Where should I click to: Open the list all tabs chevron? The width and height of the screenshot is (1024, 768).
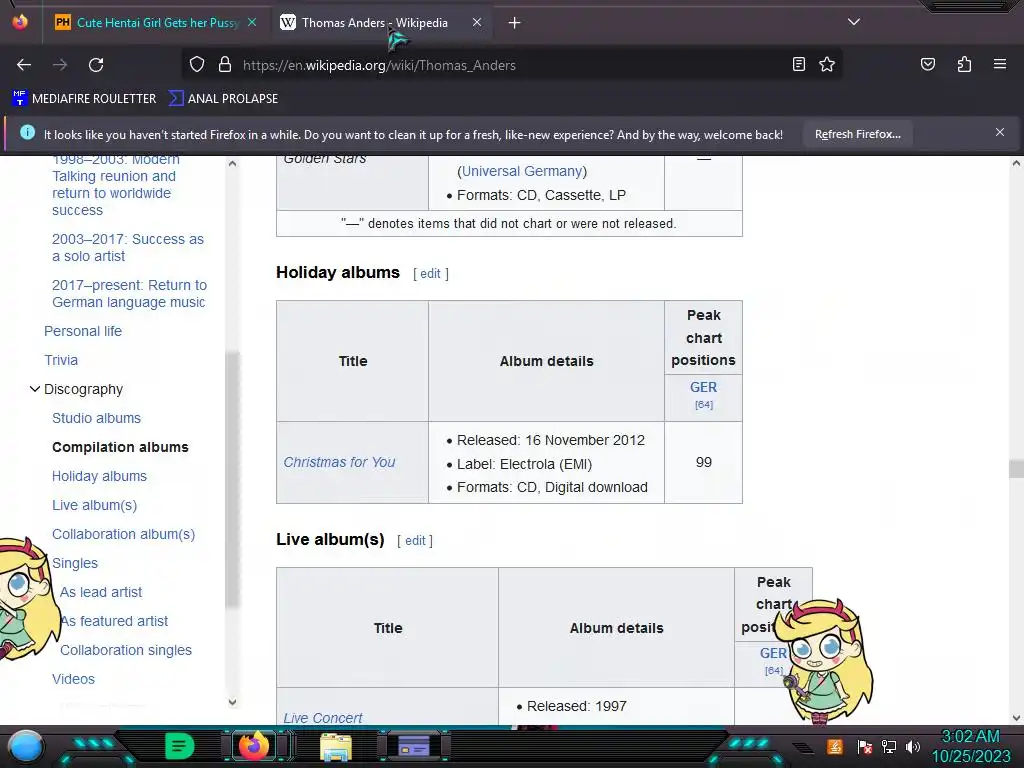pyautogui.click(x=854, y=22)
